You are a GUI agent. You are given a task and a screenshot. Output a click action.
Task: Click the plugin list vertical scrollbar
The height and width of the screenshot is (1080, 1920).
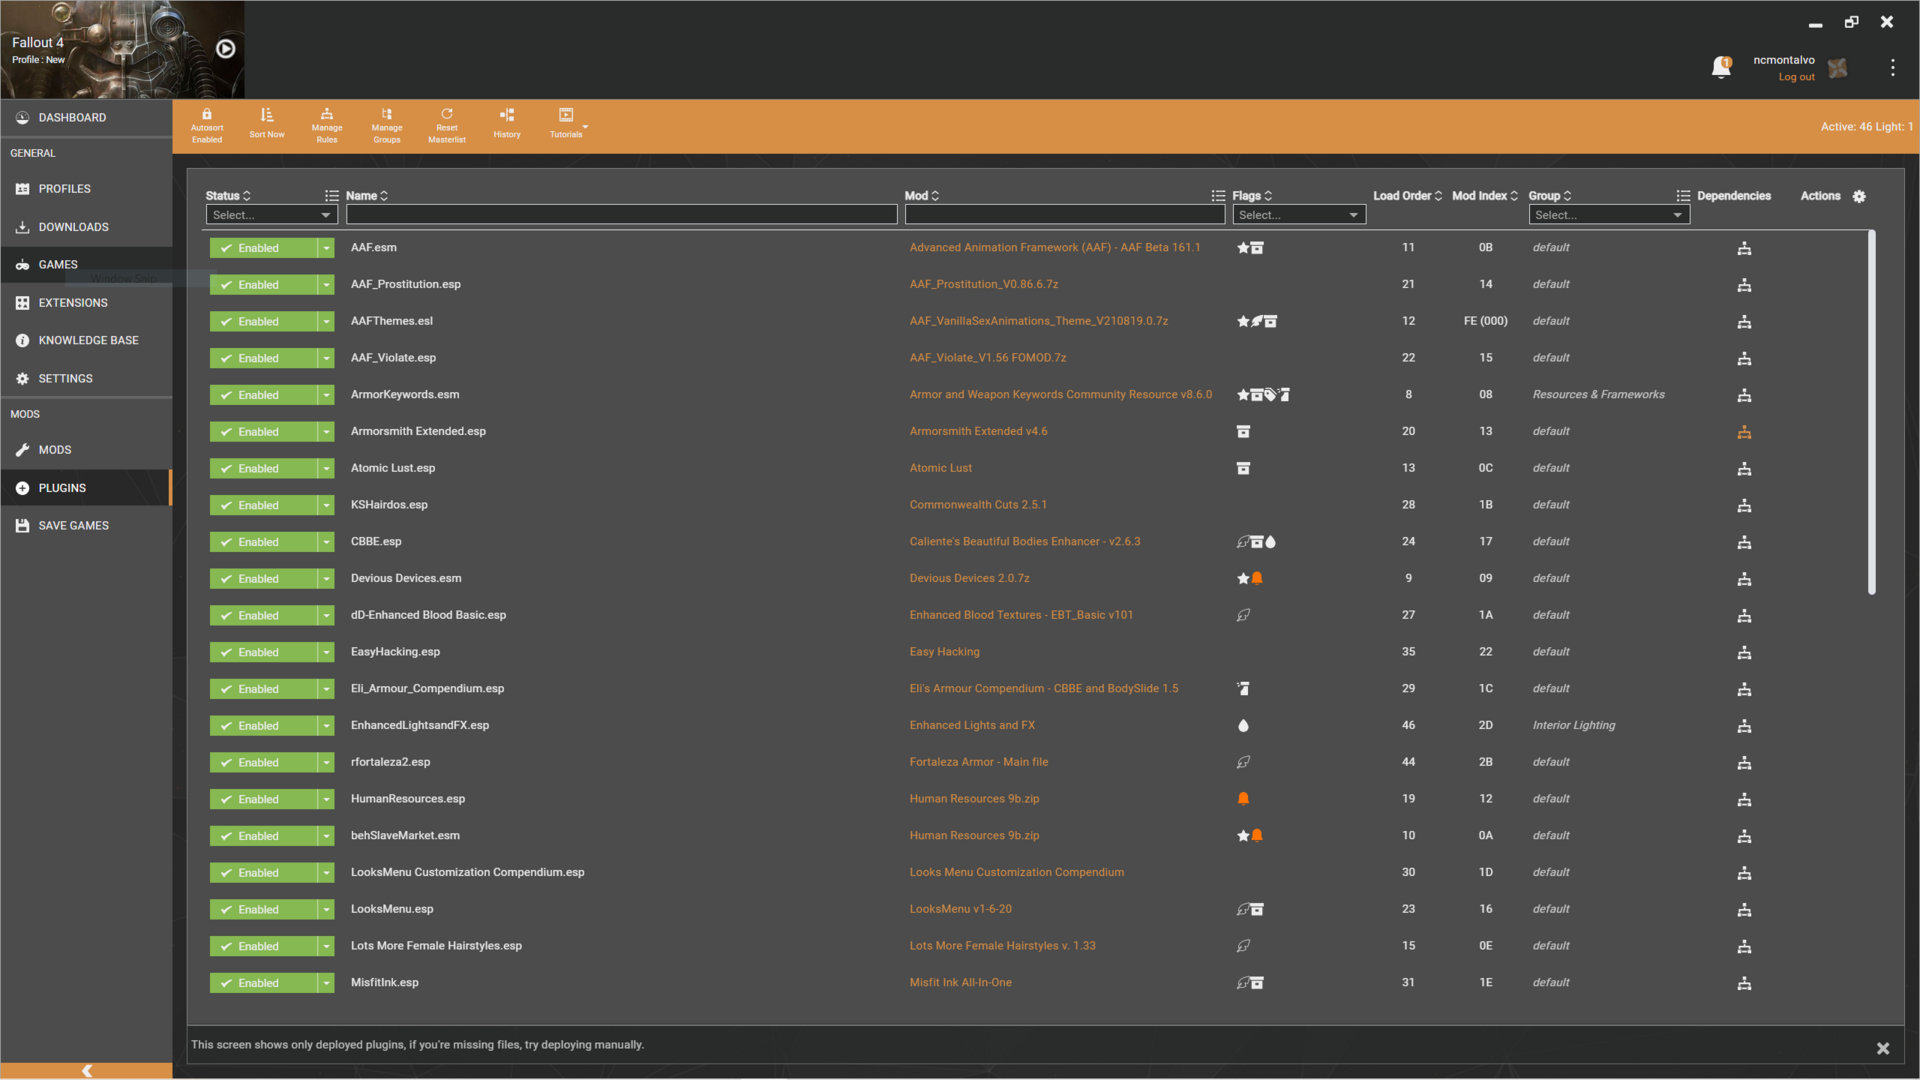coord(1871,413)
